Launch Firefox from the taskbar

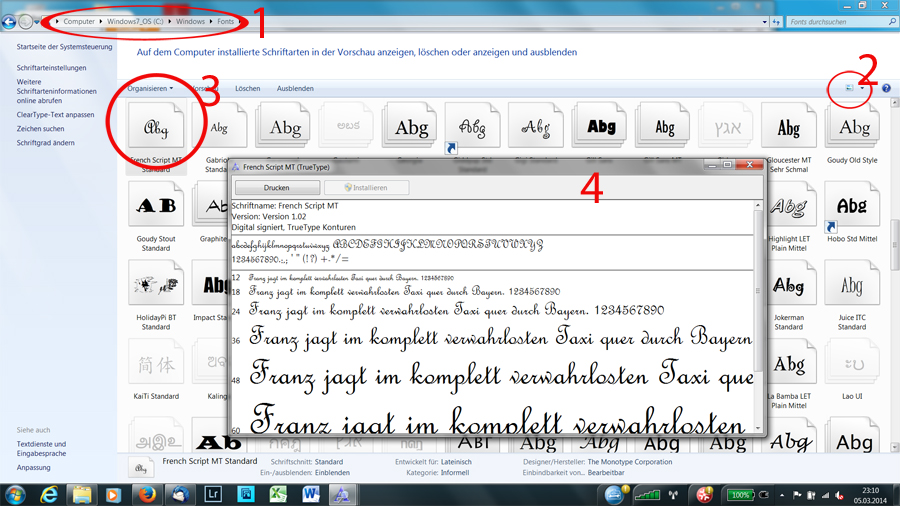pyautogui.click(x=147, y=494)
